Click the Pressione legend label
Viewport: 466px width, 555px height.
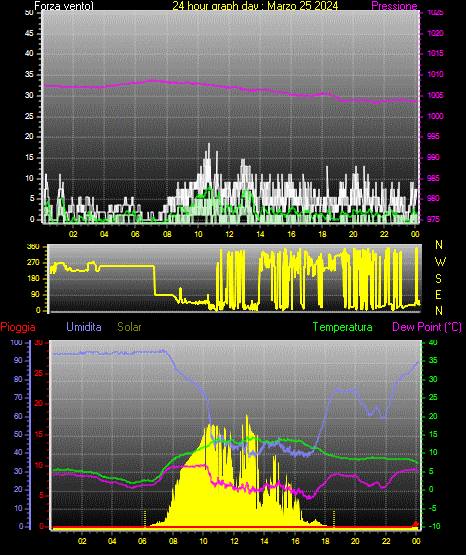pyautogui.click(x=394, y=6)
